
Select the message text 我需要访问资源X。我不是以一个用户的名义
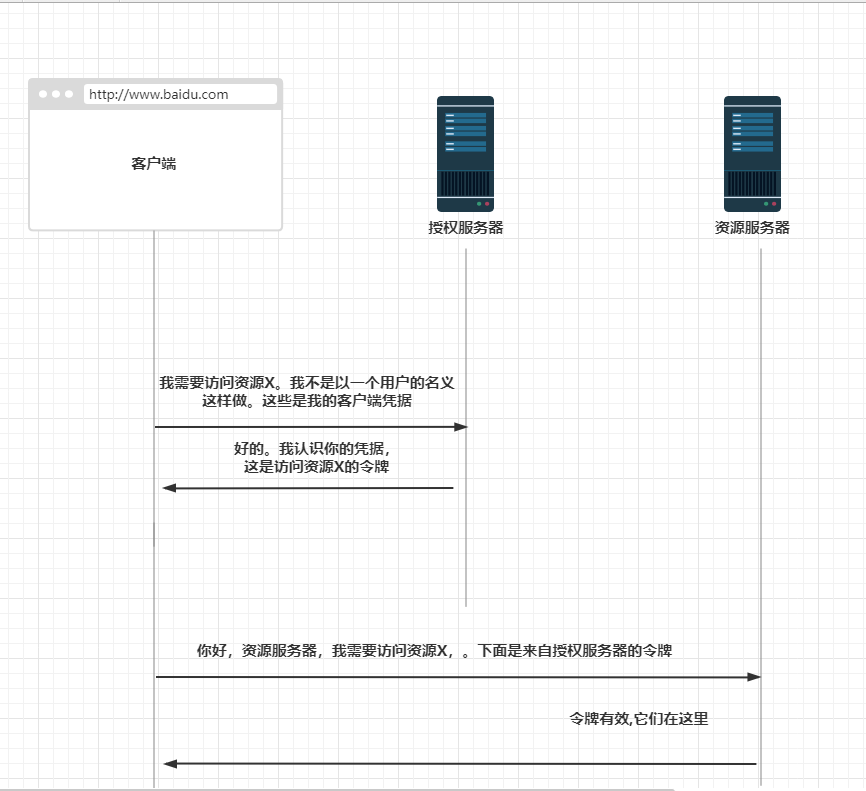[307, 383]
